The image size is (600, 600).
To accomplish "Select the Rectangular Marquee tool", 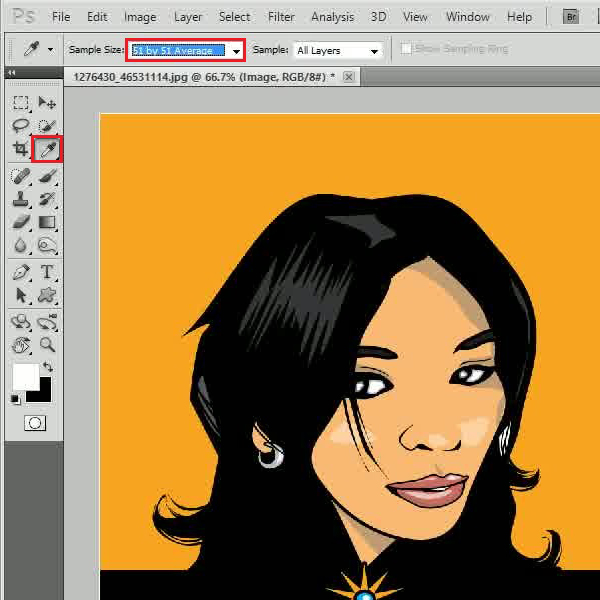I will [x=21, y=103].
